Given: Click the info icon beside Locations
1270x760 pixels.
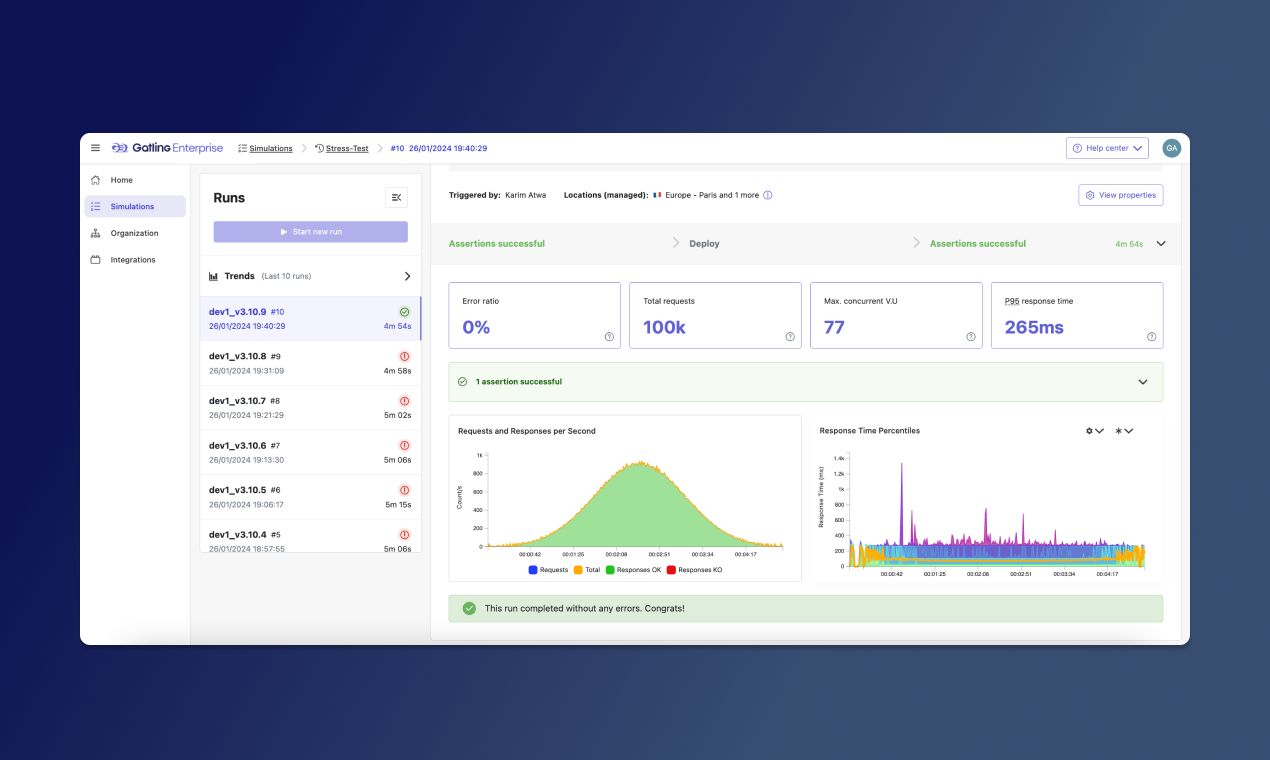Looking at the screenshot, I should pyautogui.click(x=768, y=195).
